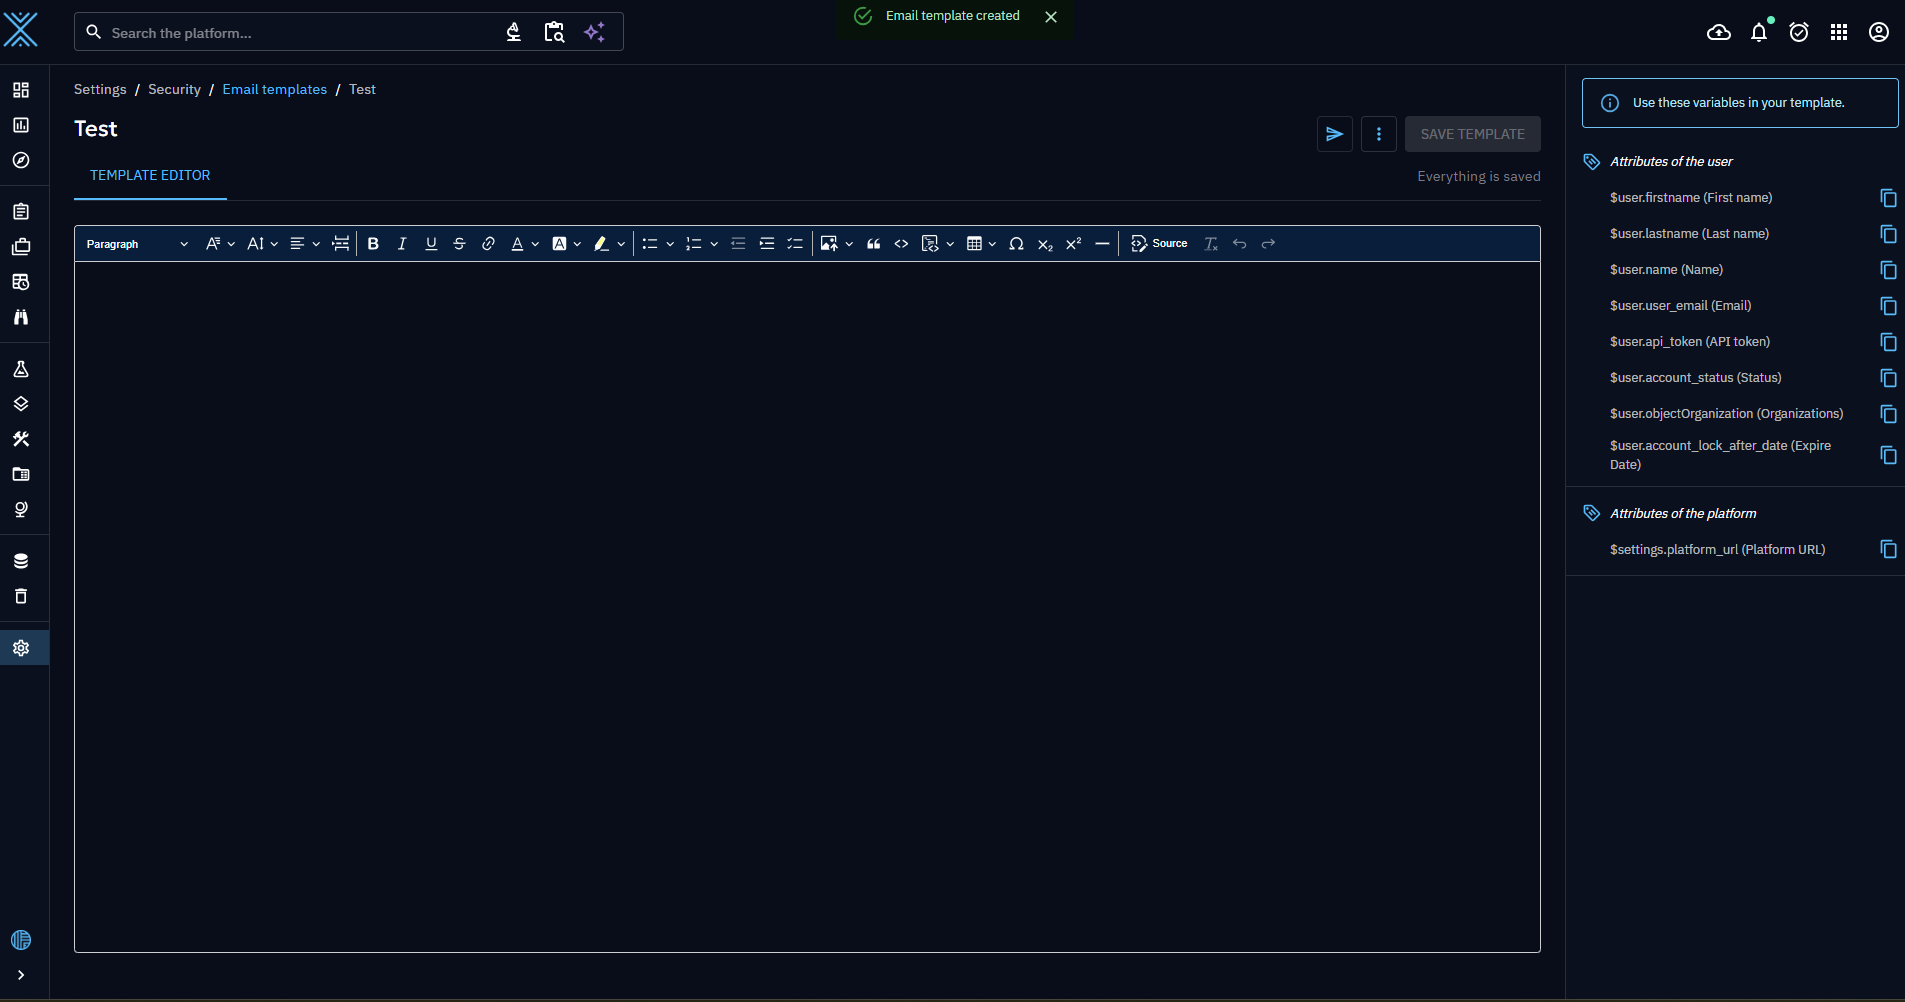Click the Save Template button
1905x1002 pixels.
(1472, 134)
